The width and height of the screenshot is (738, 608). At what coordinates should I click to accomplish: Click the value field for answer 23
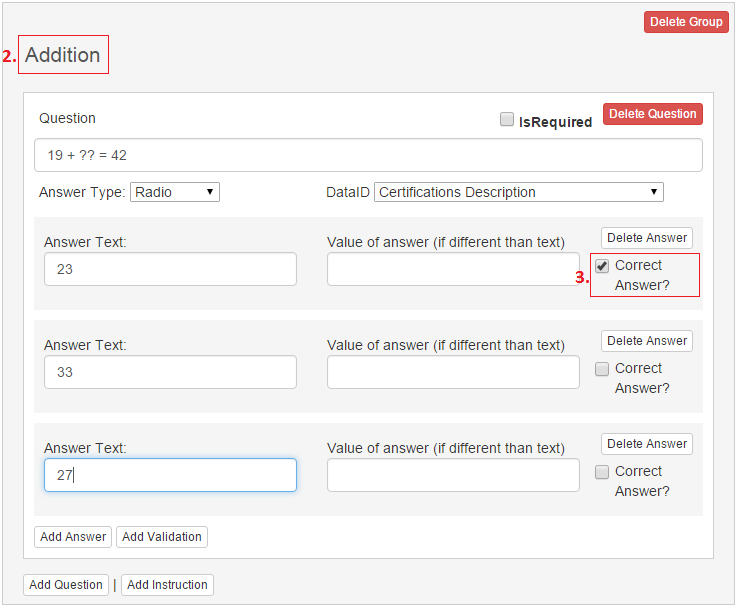pos(453,269)
